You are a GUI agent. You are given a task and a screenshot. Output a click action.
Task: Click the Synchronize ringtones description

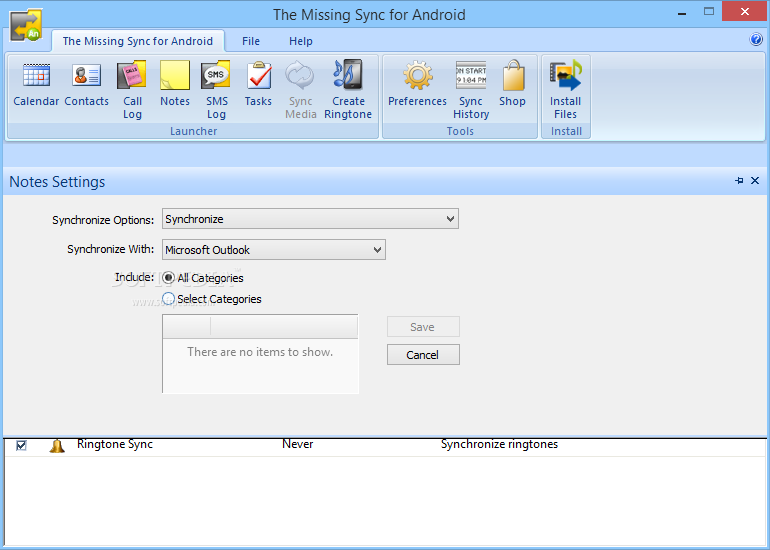(x=499, y=444)
